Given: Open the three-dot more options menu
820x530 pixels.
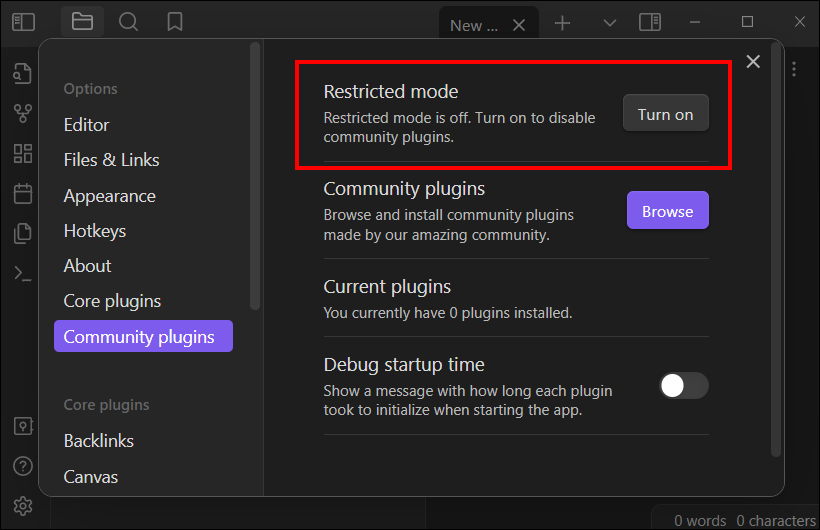Looking at the screenshot, I should (794, 69).
